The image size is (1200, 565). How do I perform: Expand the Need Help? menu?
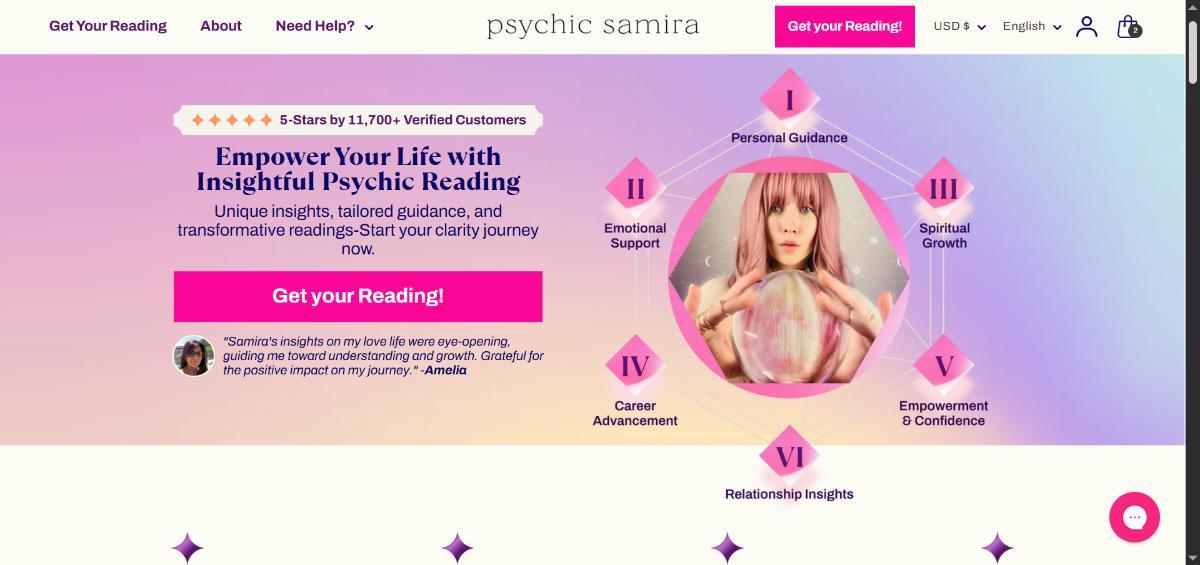324,26
